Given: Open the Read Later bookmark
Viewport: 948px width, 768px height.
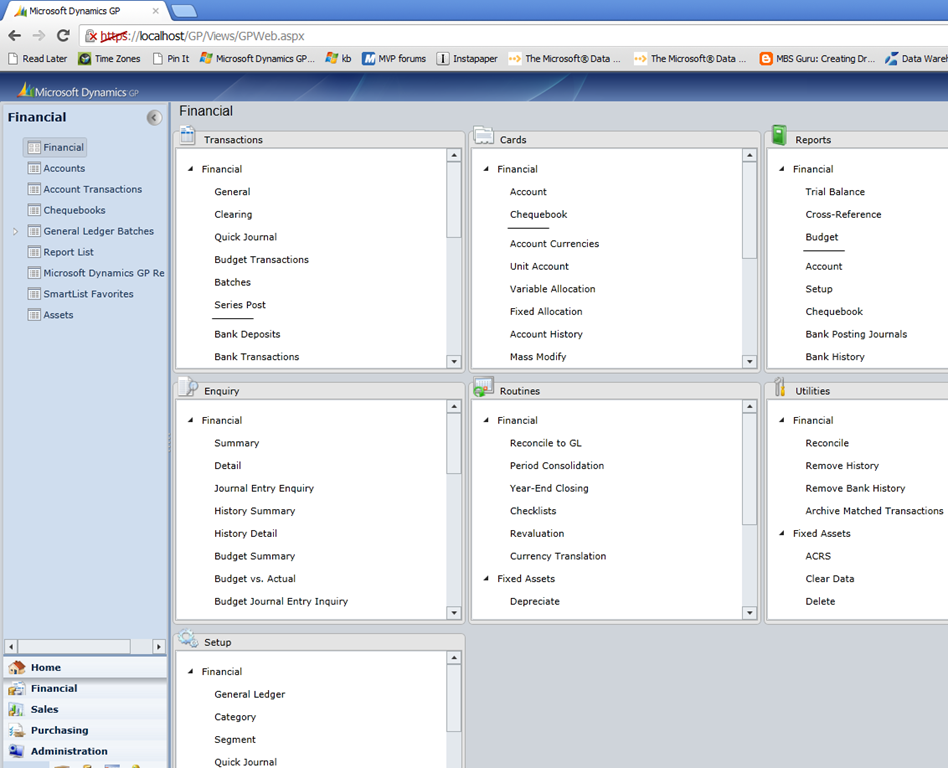Looking at the screenshot, I should (x=37, y=59).
